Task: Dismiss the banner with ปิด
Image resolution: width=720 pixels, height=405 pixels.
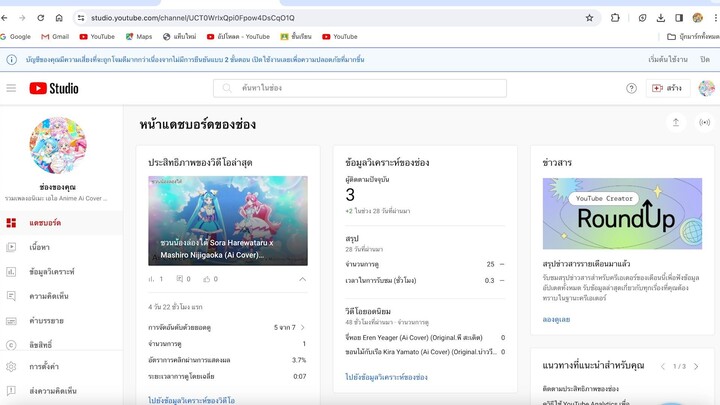Action: (x=705, y=59)
